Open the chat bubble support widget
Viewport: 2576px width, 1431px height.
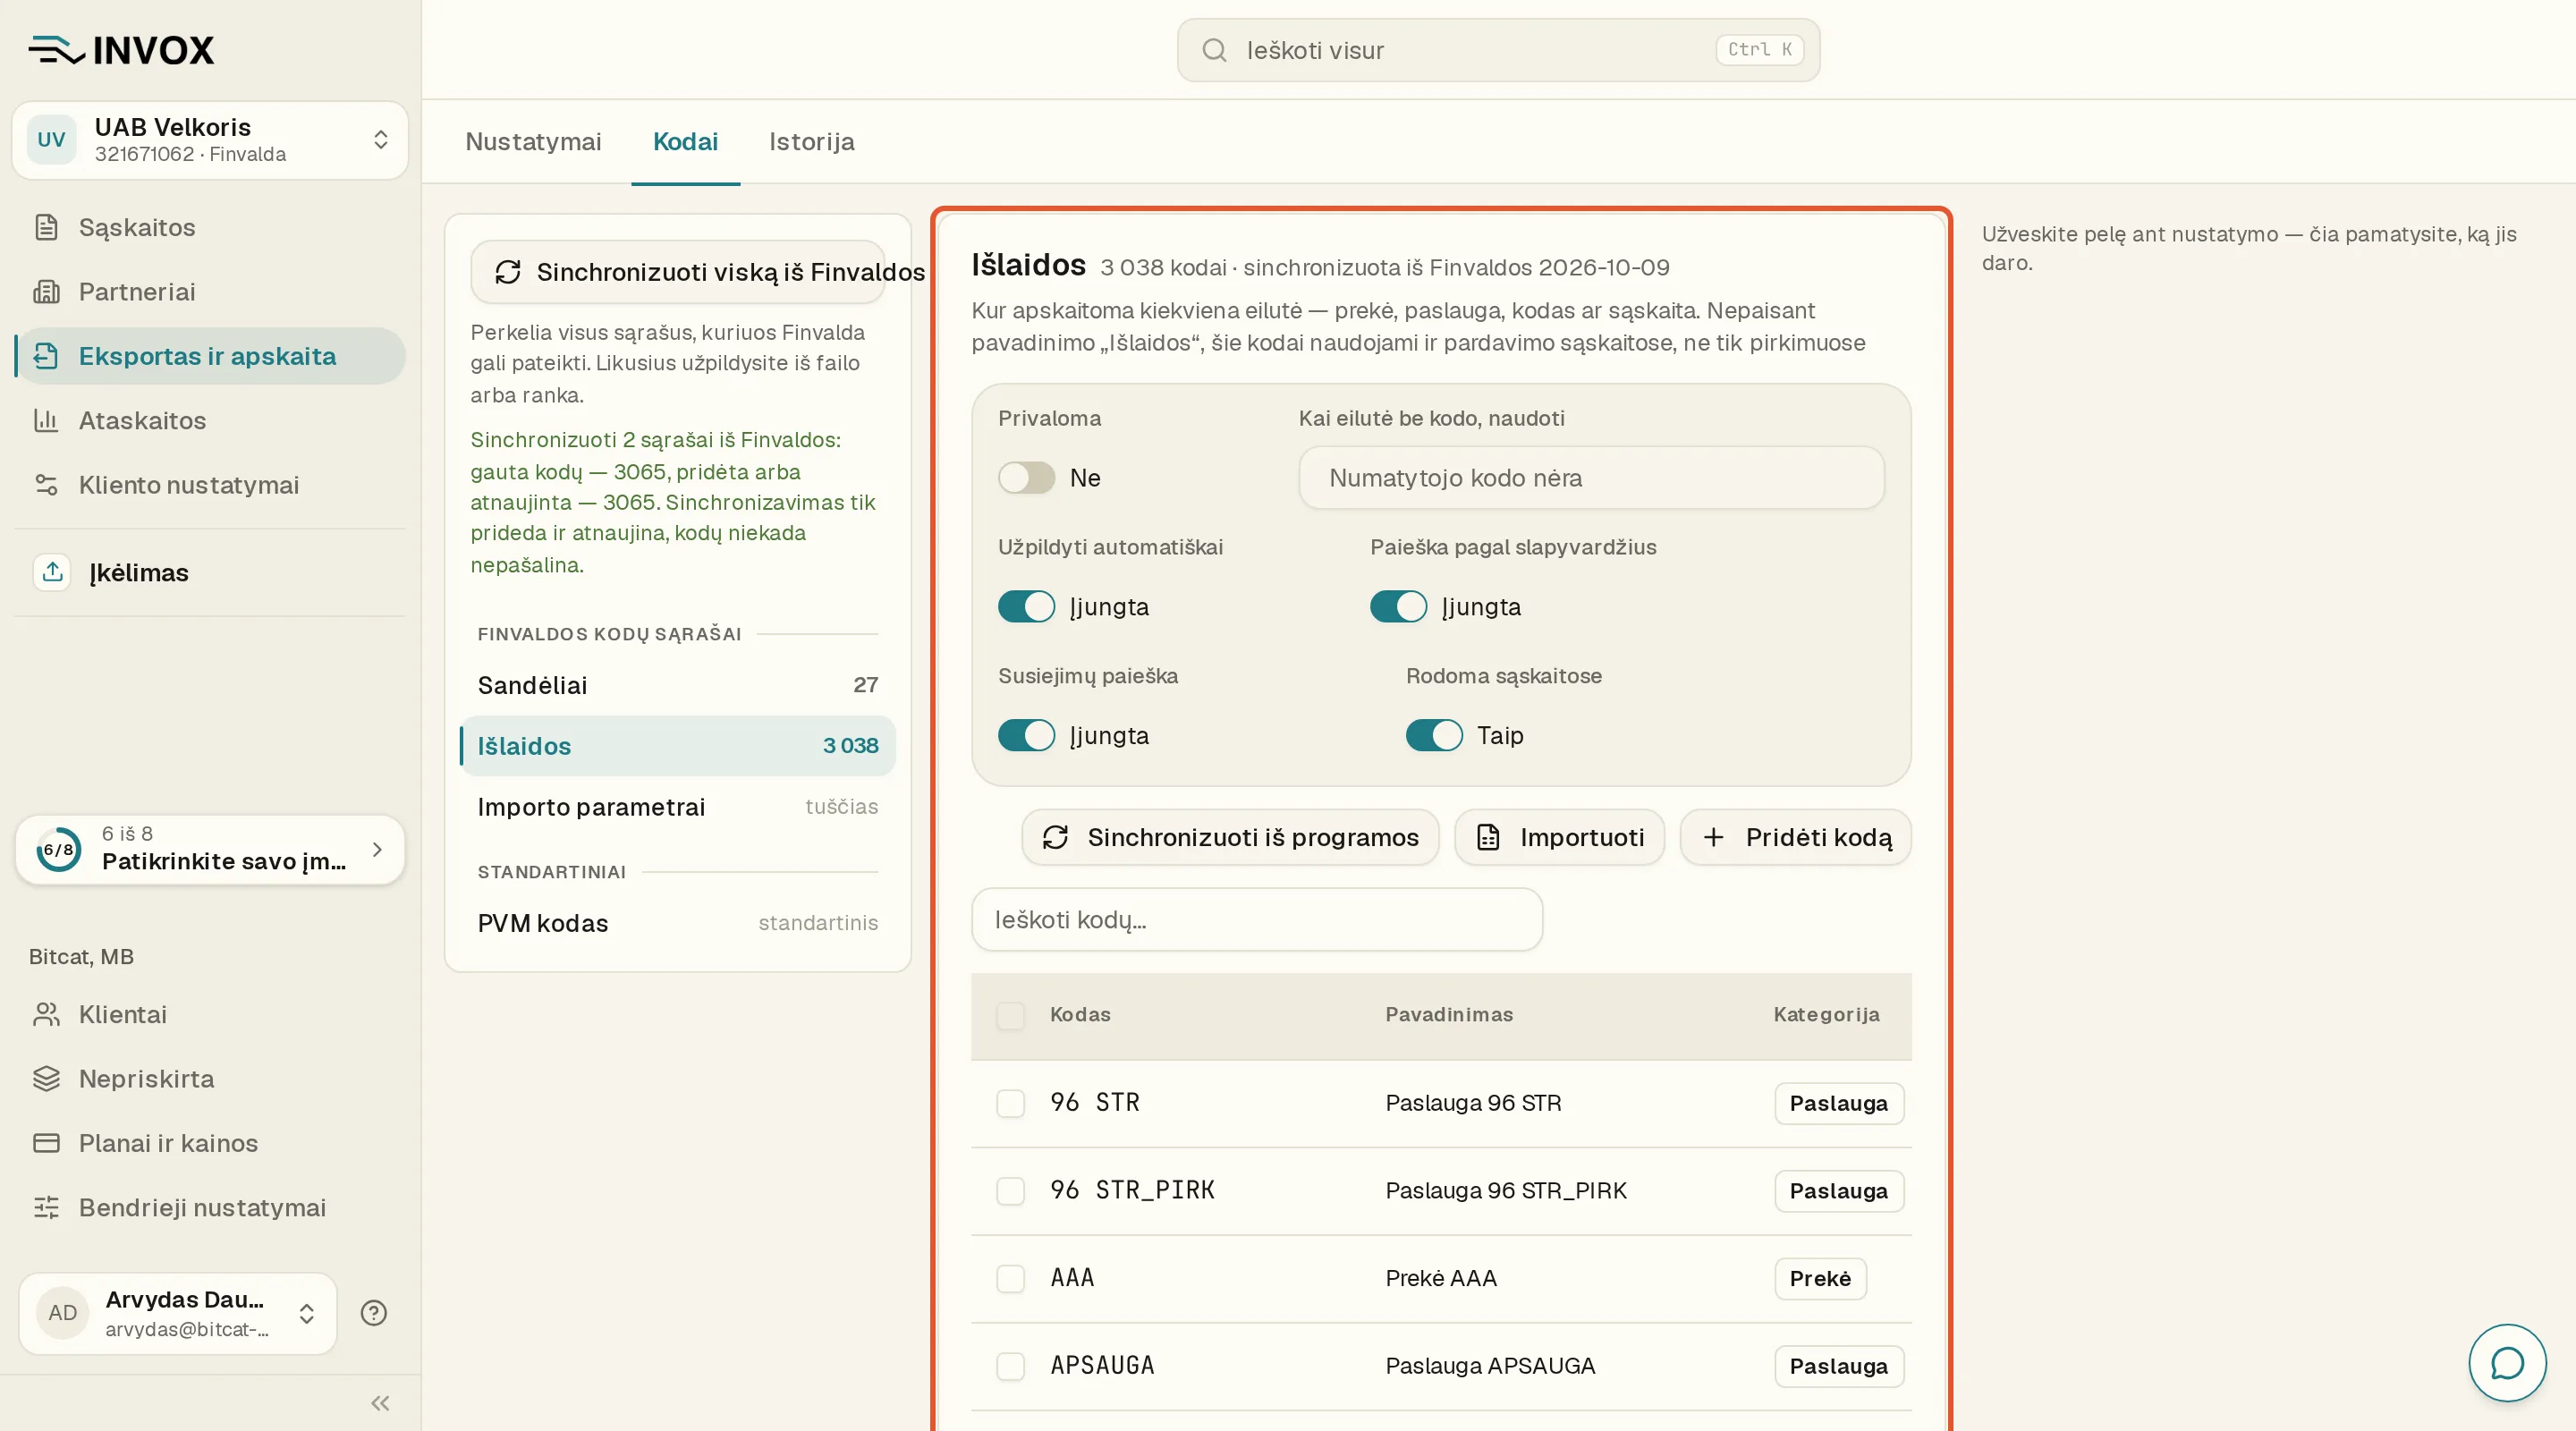point(2507,1362)
